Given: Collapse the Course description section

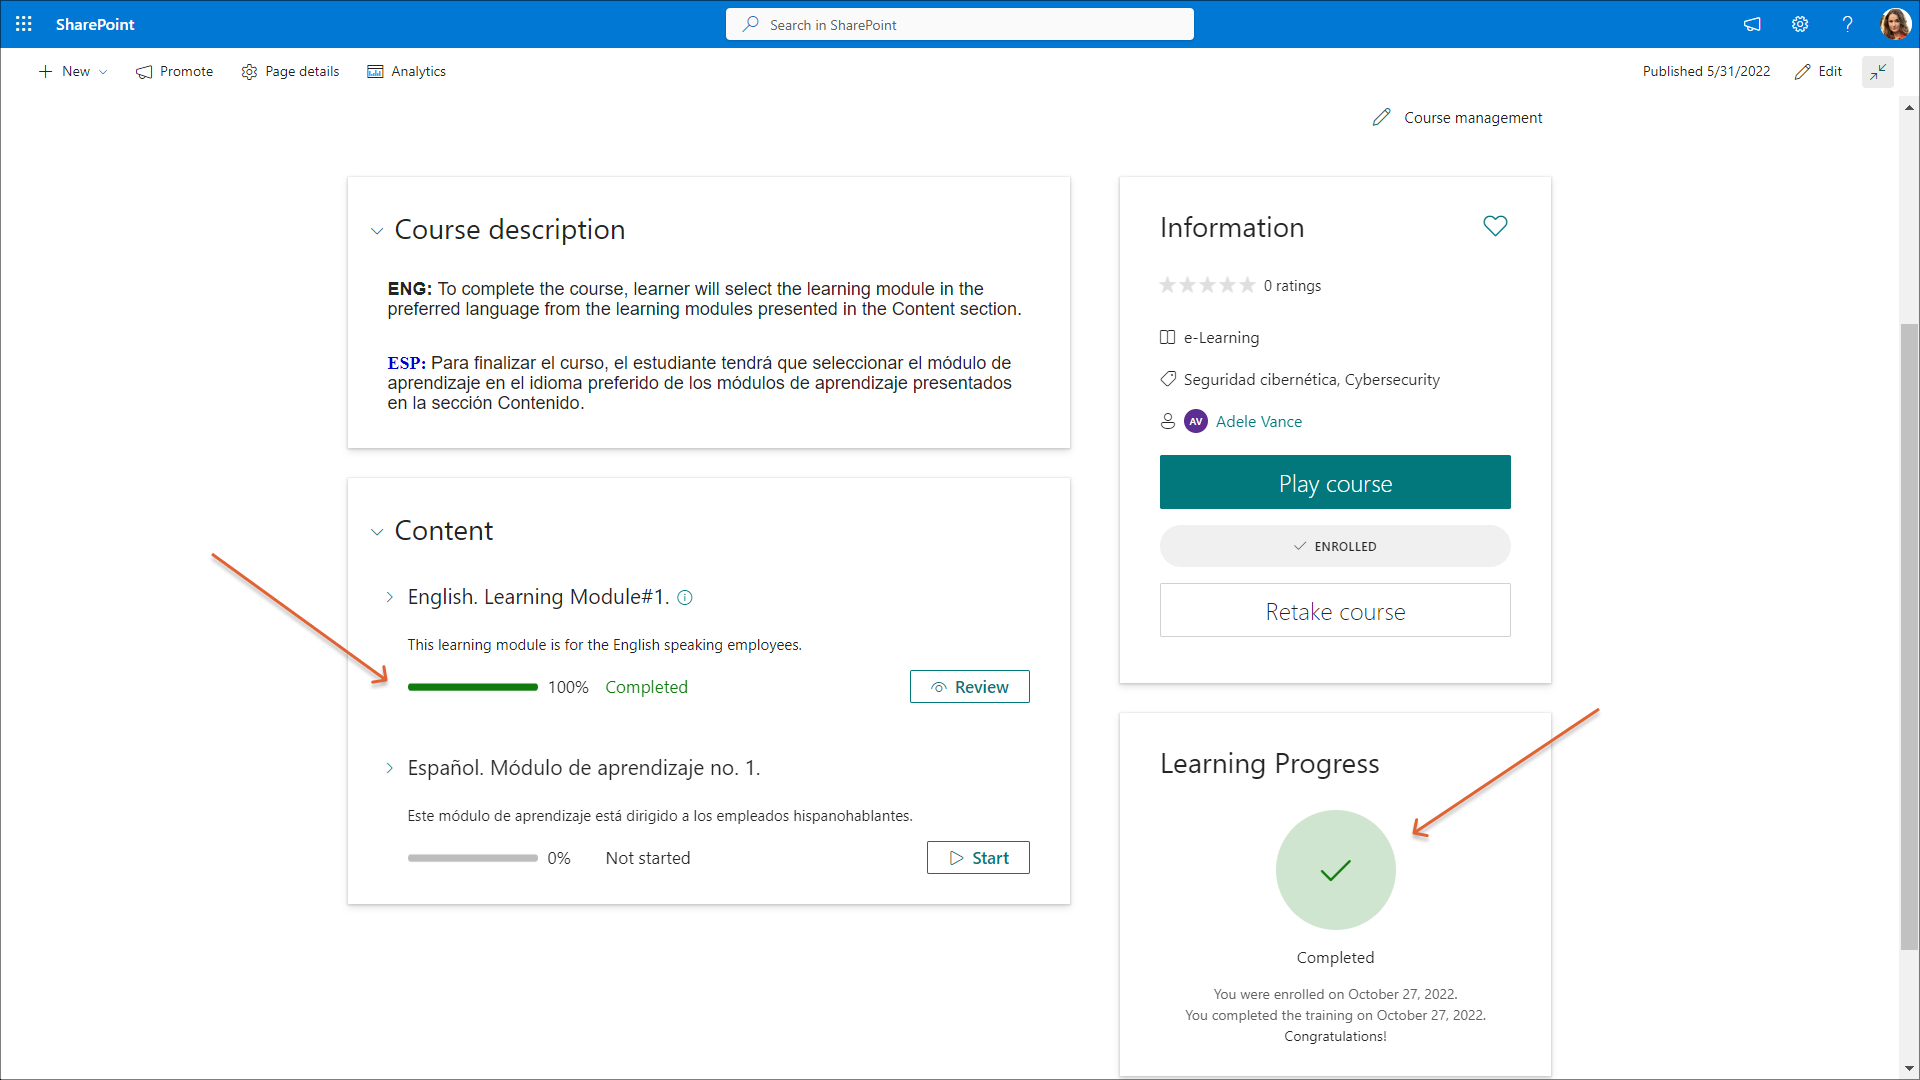Looking at the screenshot, I should (377, 231).
